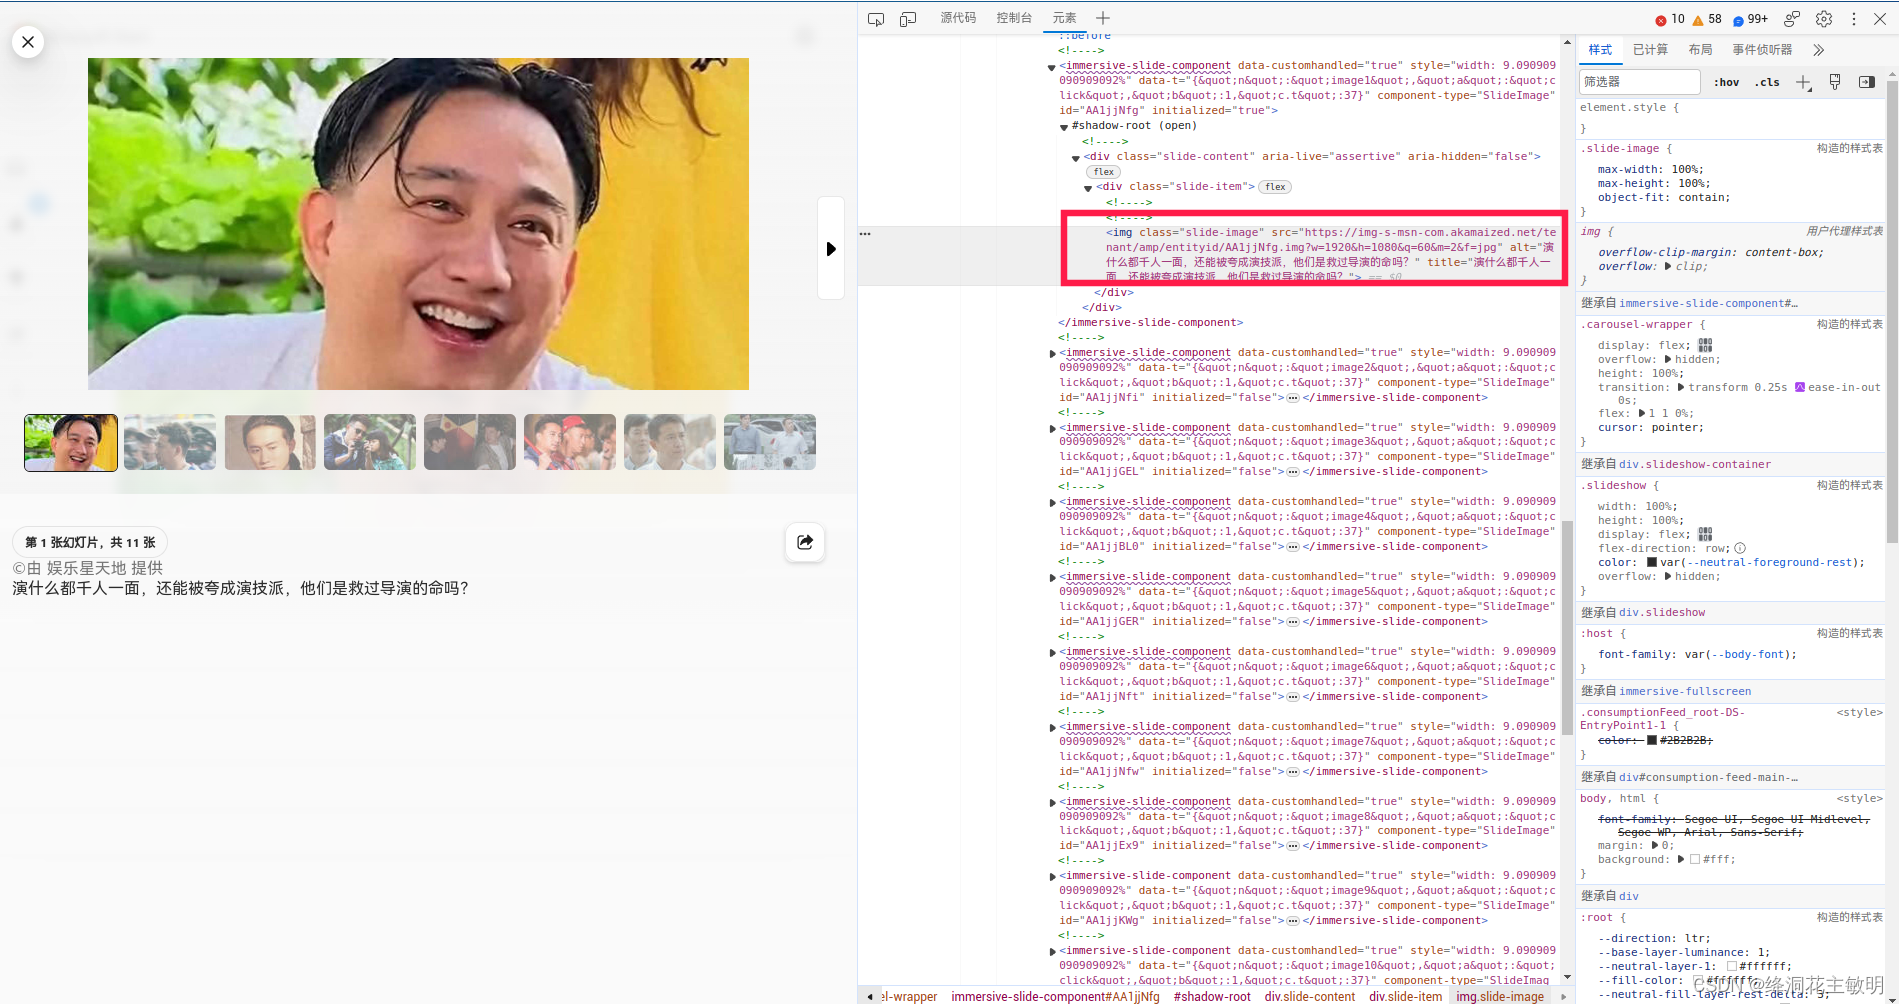Screen dimensions: 1899x1004
Task: Open the 布局 layout tab
Action: pos(1700,50)
